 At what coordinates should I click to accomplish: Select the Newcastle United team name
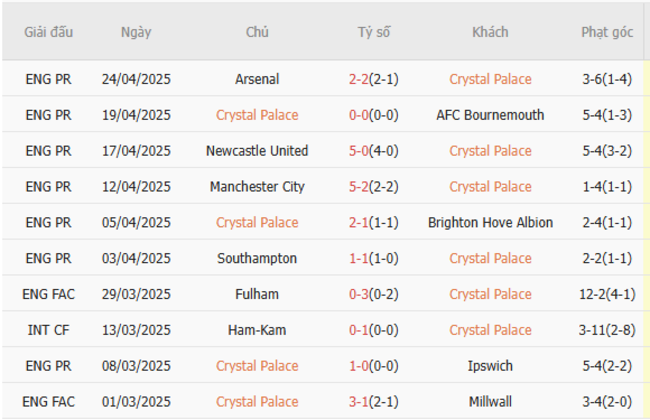(x=257, y=151)
